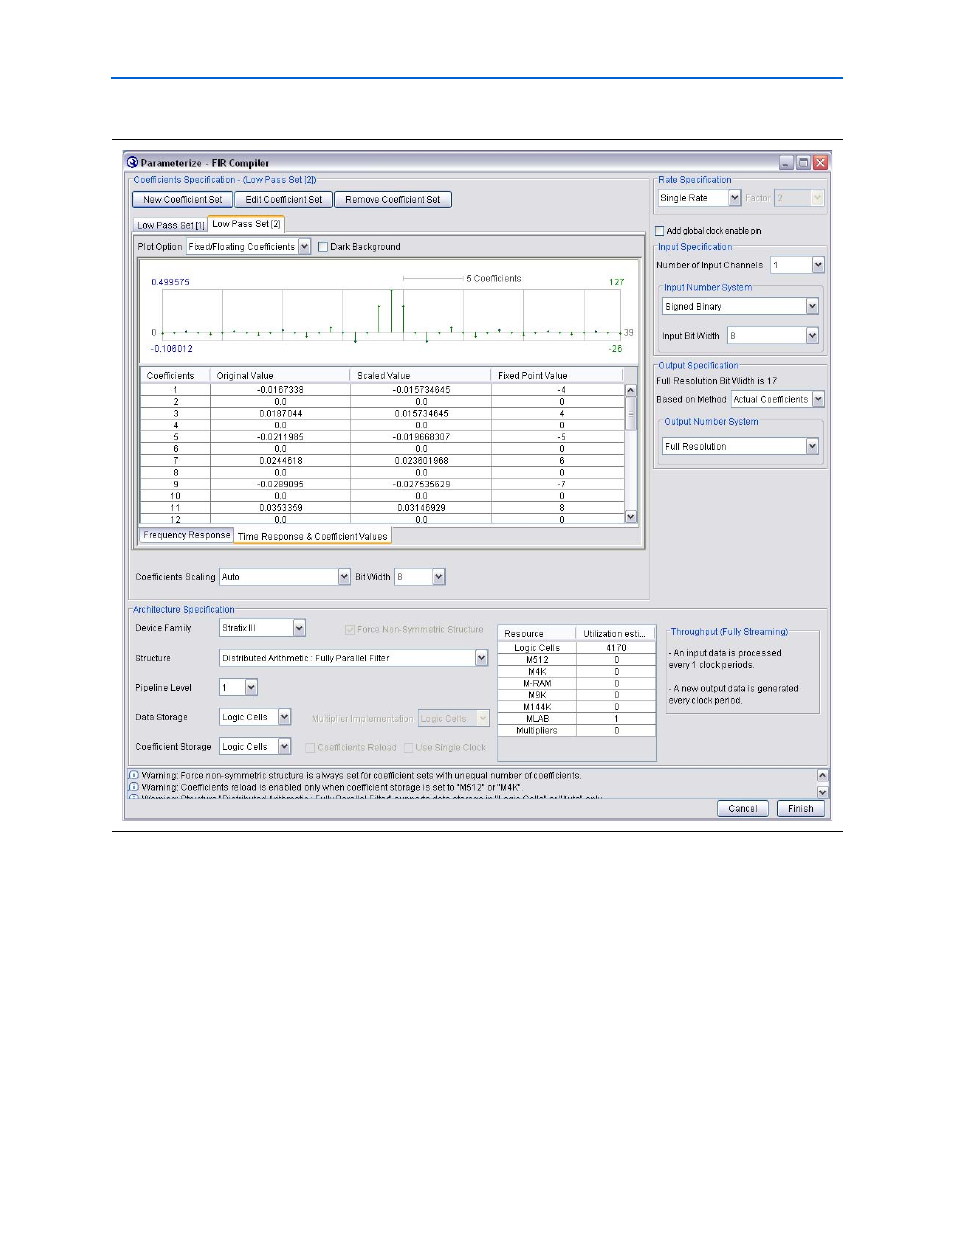Click original value -0.0211985 in row 5
Viewport: 954px width, 1235px height.
(x=280, y=437)
